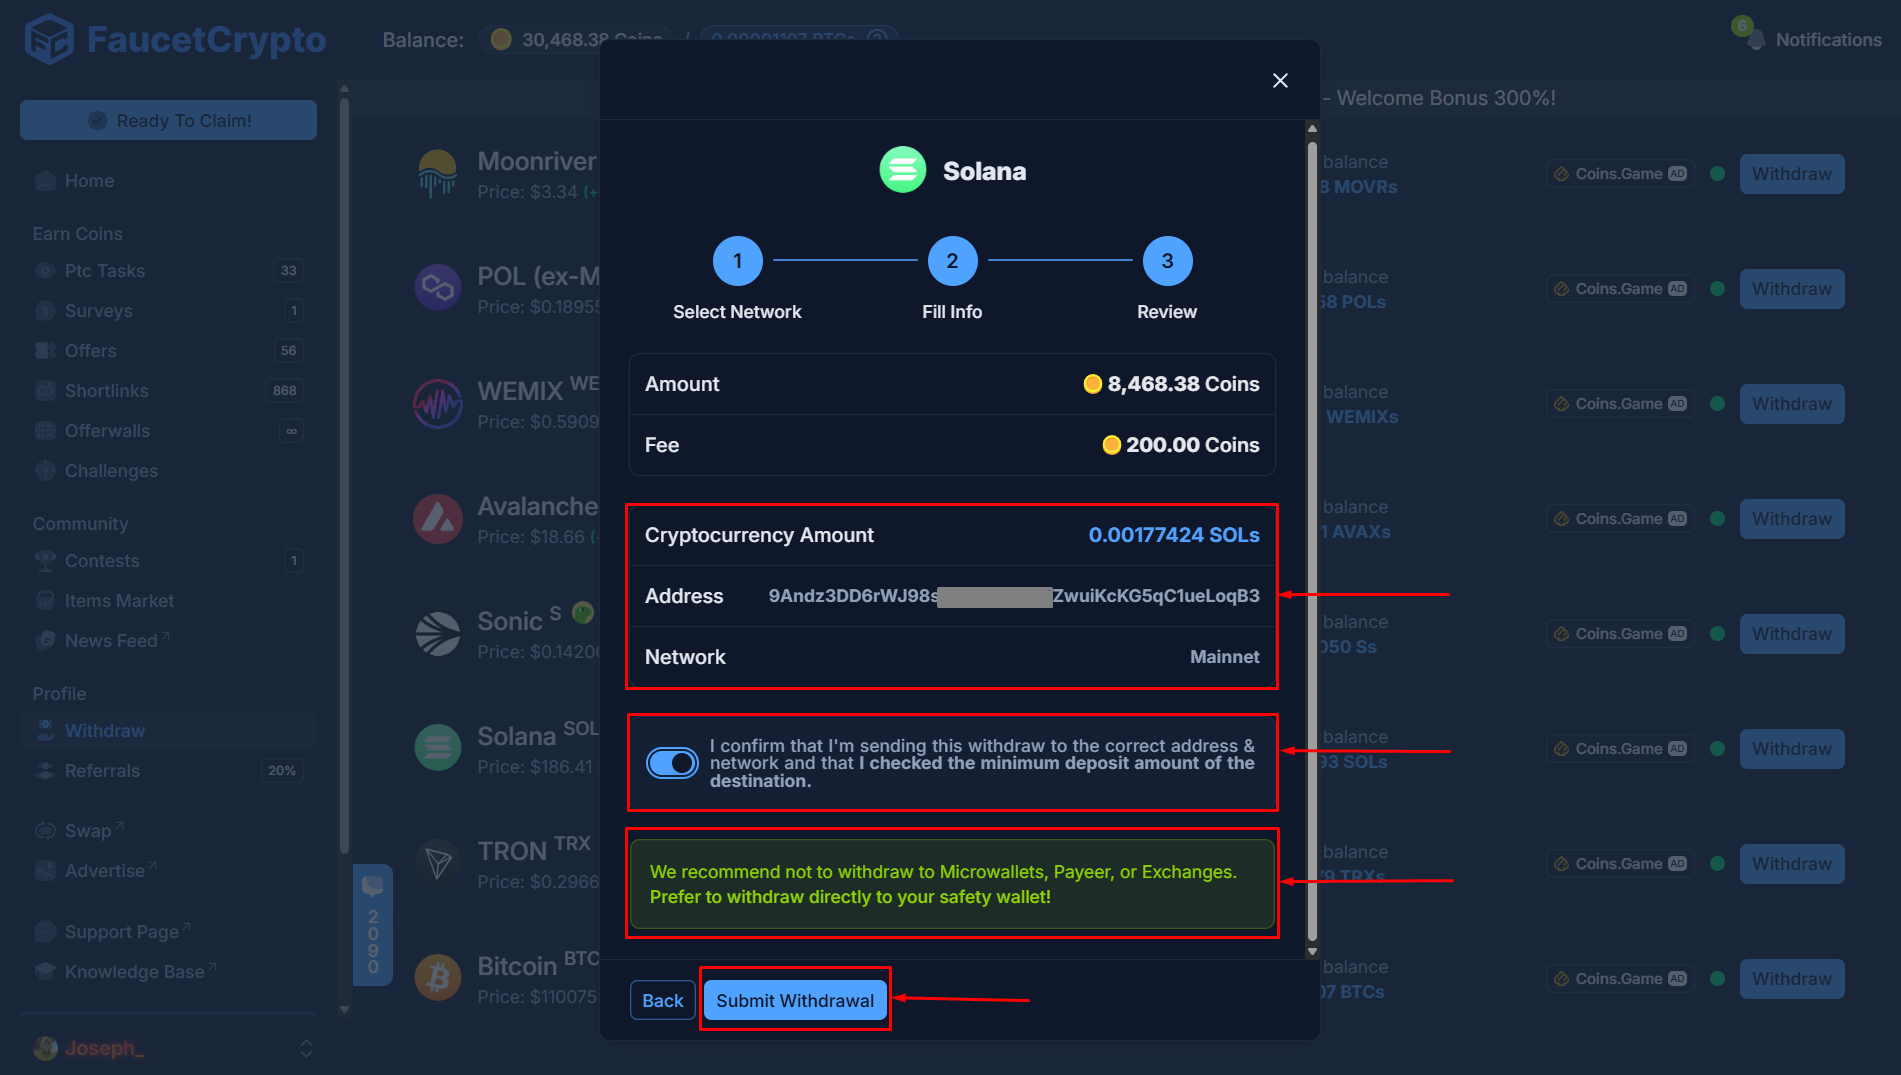The height and width of the screenshot is (1075, 1901).
Task: Click the Shortlinks sidebar icon
Action: [45, 391]
